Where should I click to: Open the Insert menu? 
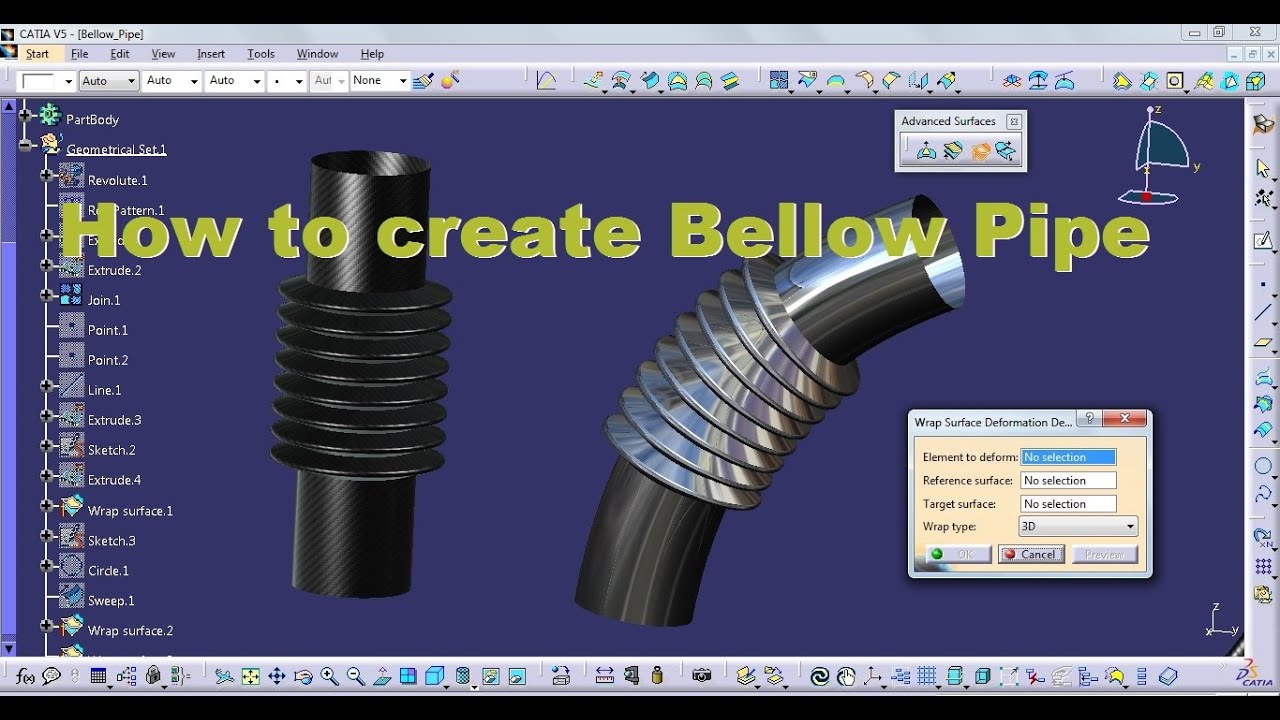[x=211, y=54]
